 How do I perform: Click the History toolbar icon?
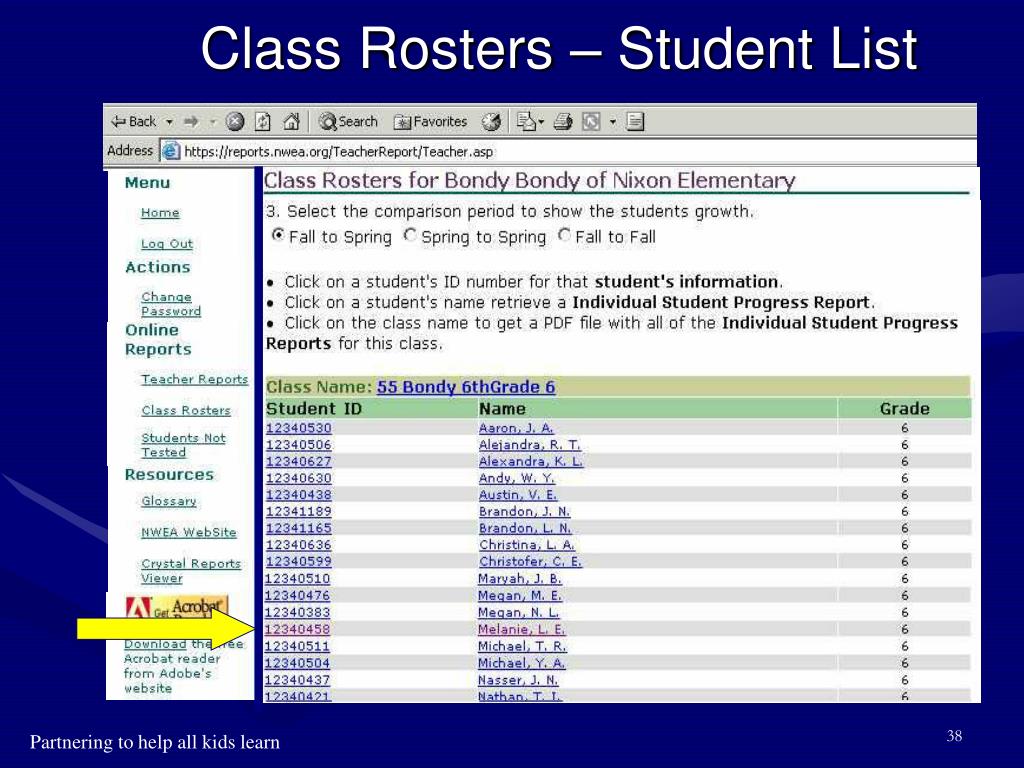pyautogui.click(x=491, y=121)
